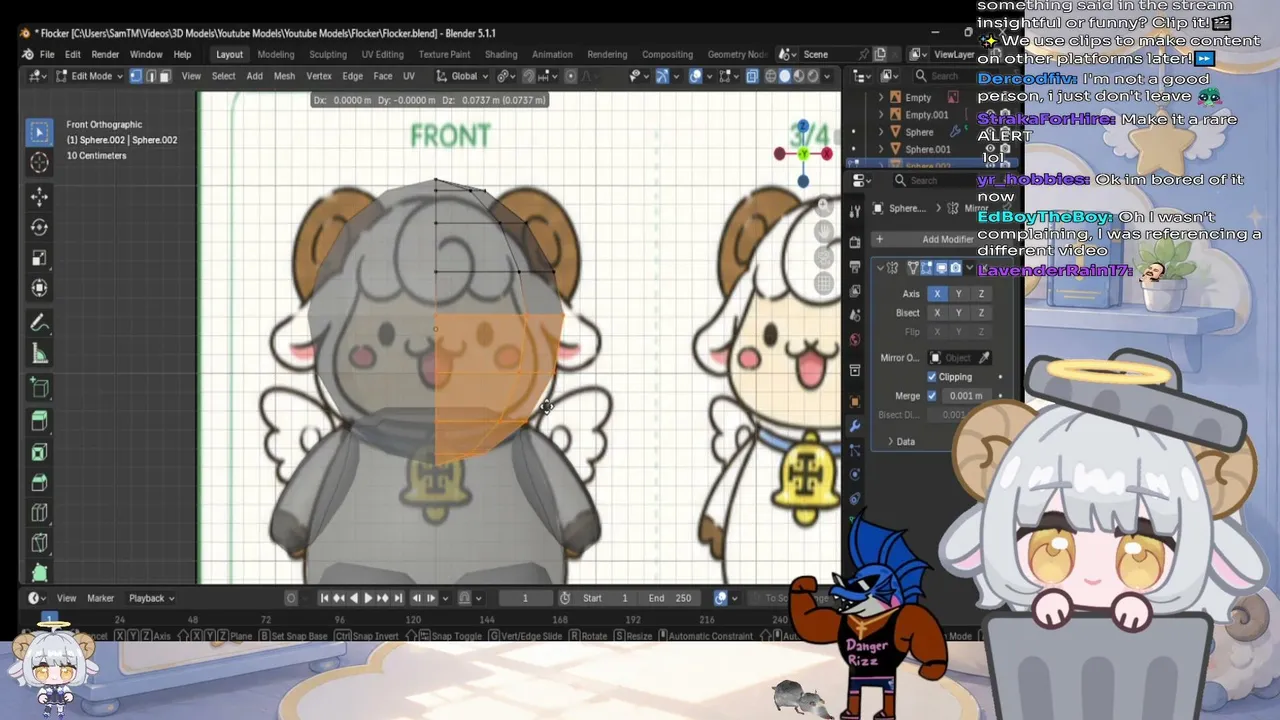Select the Annotate tool
Screen dimensions: 1280x720
tap(39, 323)
